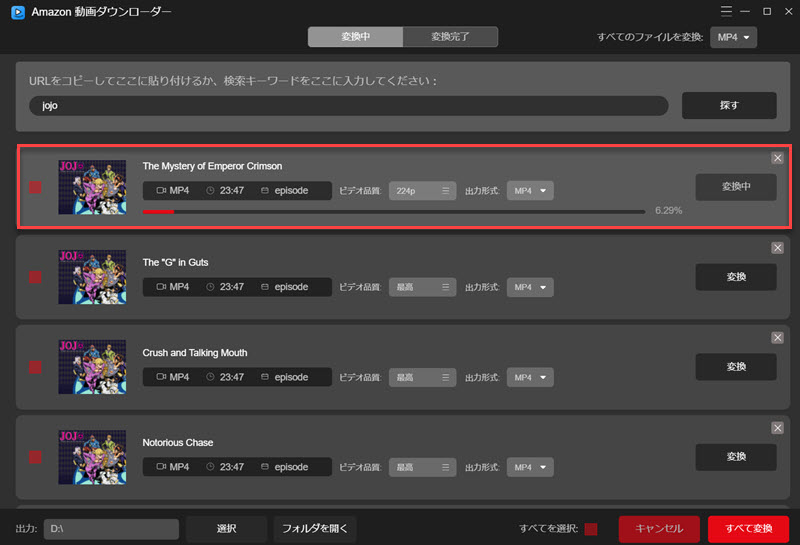
Task: Click the title "Crush and Talking Mouth"
Action: (195, 353)
